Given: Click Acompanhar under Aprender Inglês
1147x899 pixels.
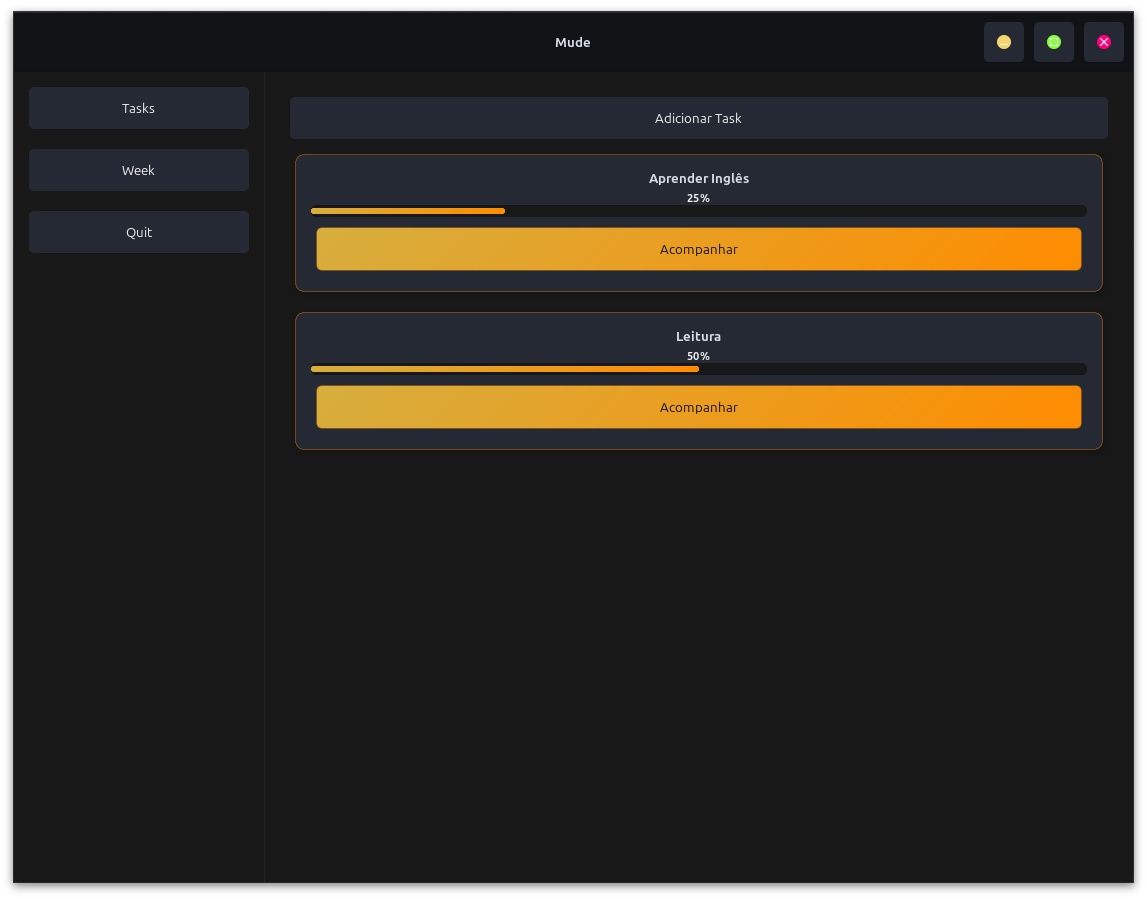Looking at the screenshot, I should click(699, 249).
